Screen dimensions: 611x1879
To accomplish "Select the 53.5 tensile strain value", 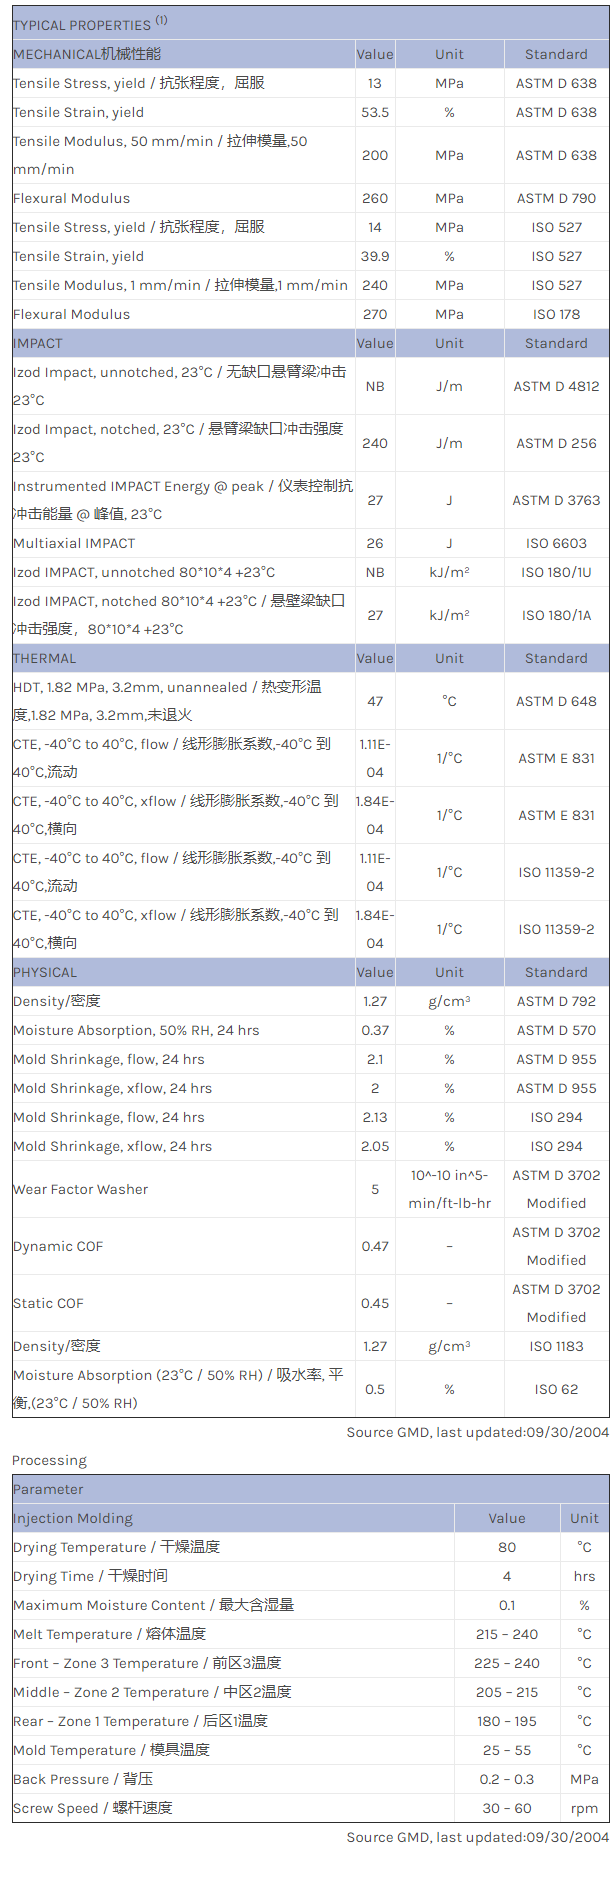I will [x=375, y=112].
